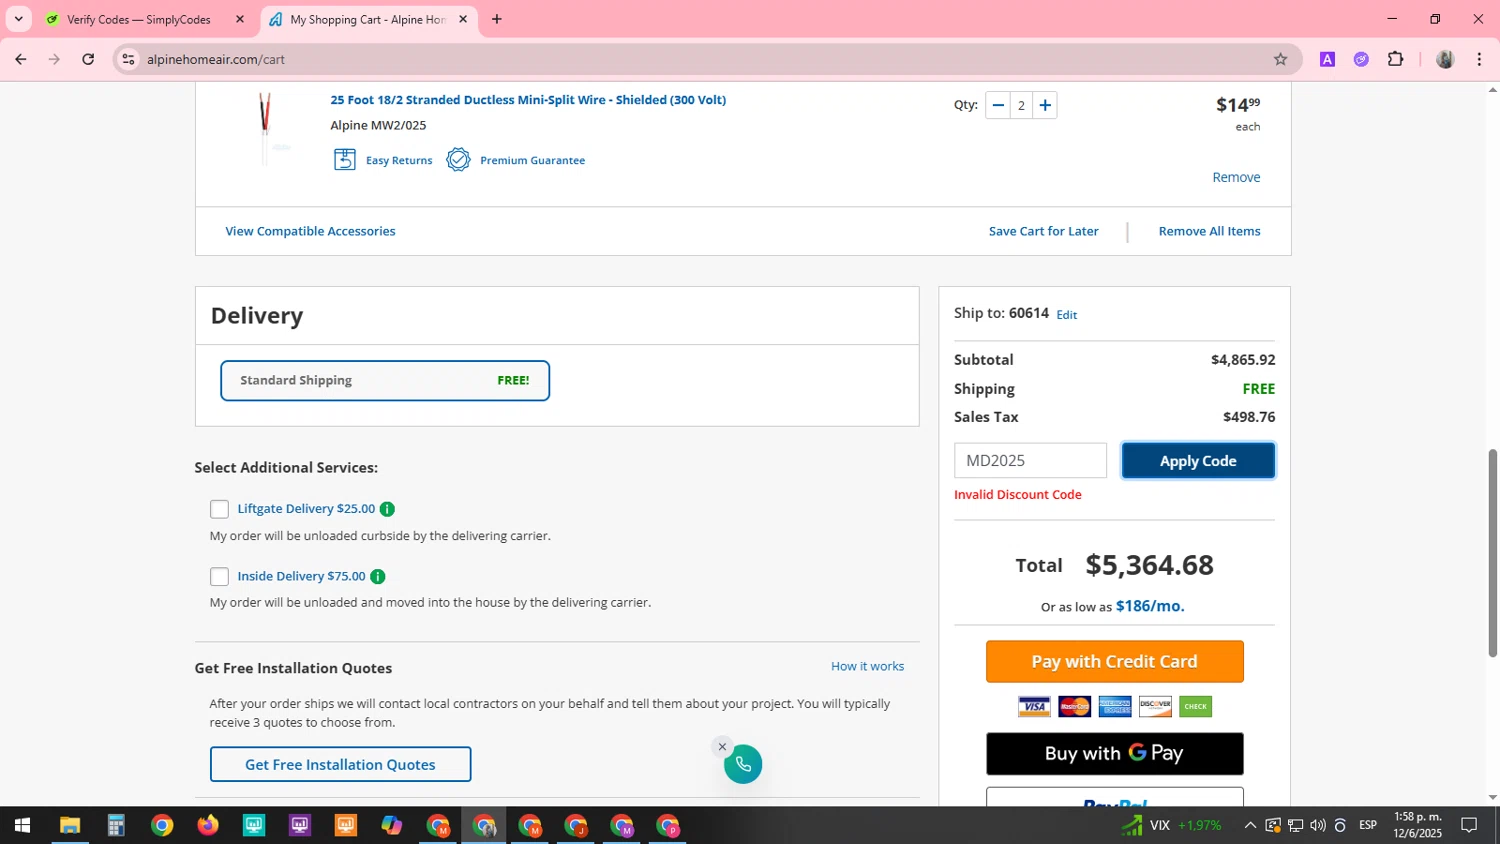The width and height of the screenshot is (1500, 844).
Task: Click the address bar URL
Action: pos(216,59)
